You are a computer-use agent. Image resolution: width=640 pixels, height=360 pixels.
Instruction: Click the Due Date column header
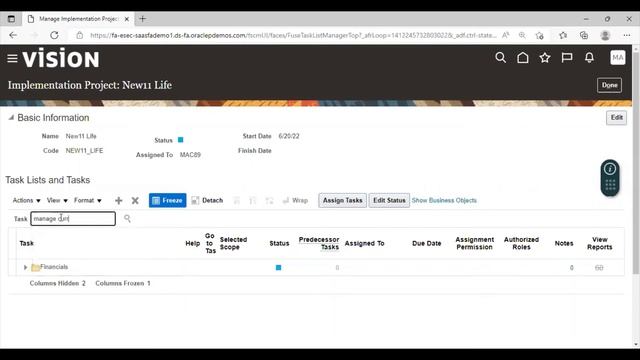[x=427, y=243]
